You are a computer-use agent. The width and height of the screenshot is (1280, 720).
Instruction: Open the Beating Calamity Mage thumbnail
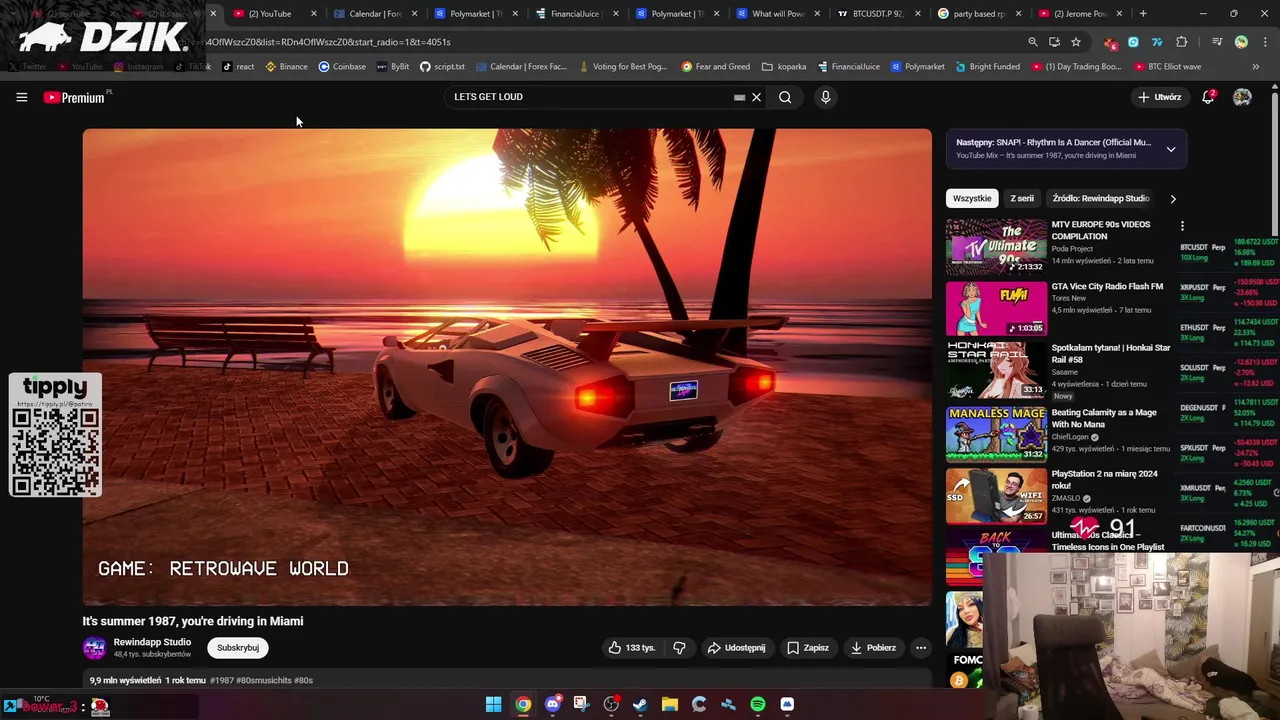[x=996, y=433]
